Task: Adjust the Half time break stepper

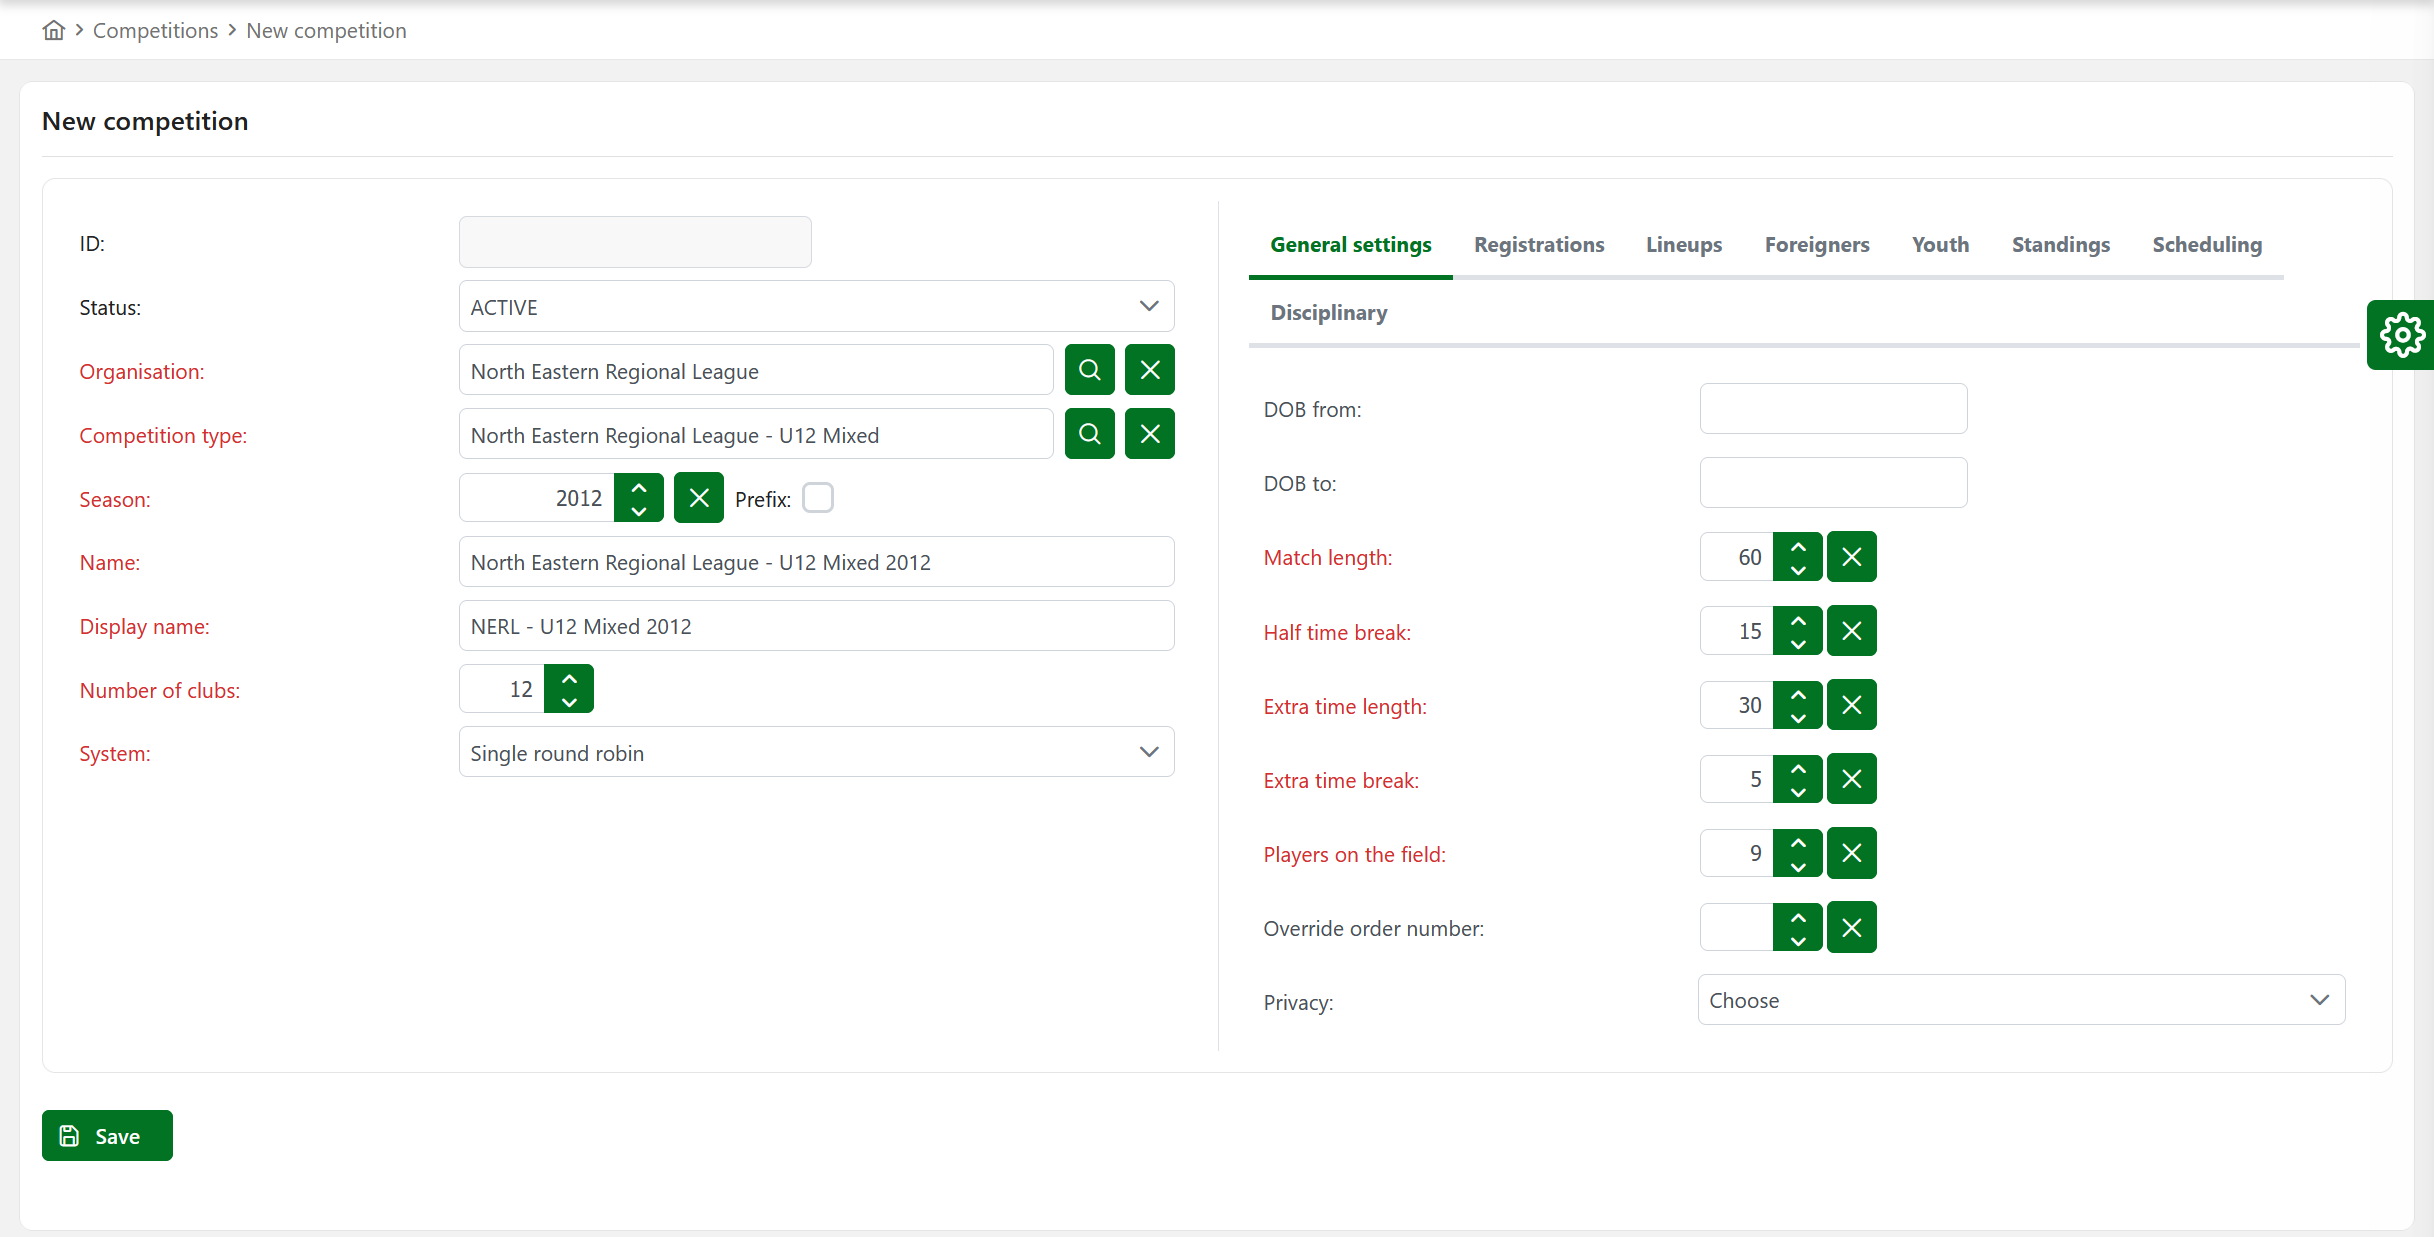Action: (x=1797, y=631)
